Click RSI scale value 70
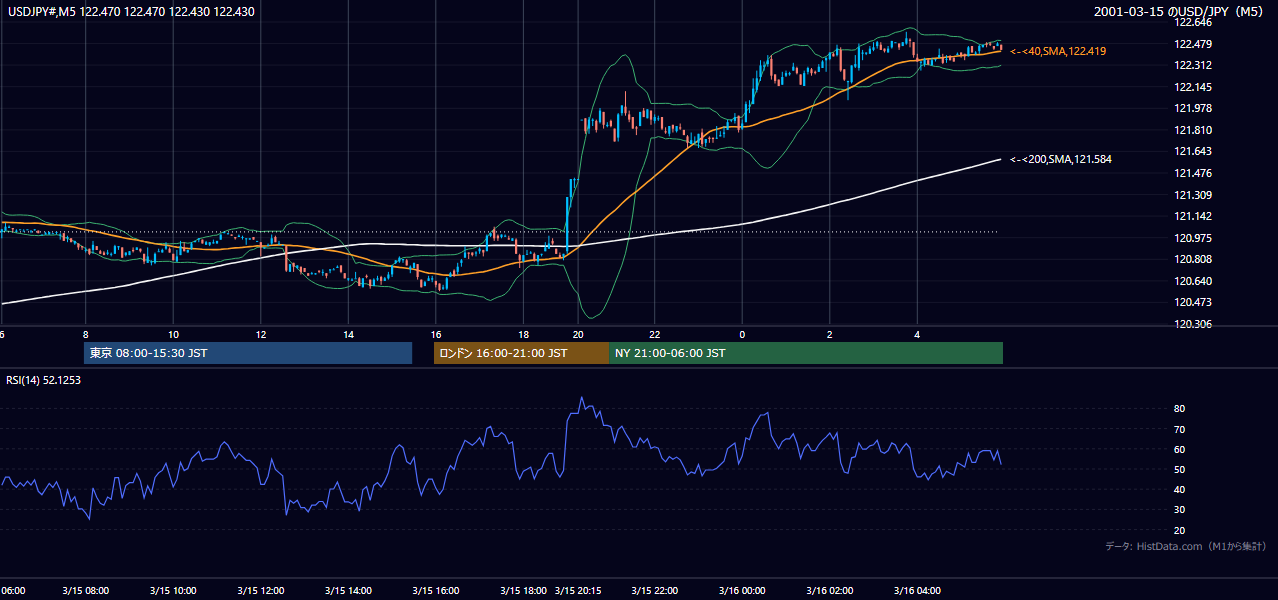The height and width of the screenshot is (600, 1278). point(1180,429)
